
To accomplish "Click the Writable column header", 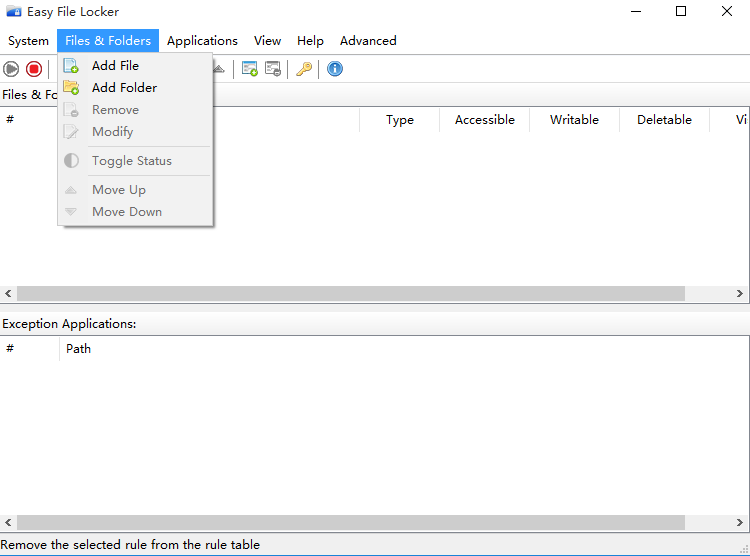I will pyautogui.click(x=574, y=120).
